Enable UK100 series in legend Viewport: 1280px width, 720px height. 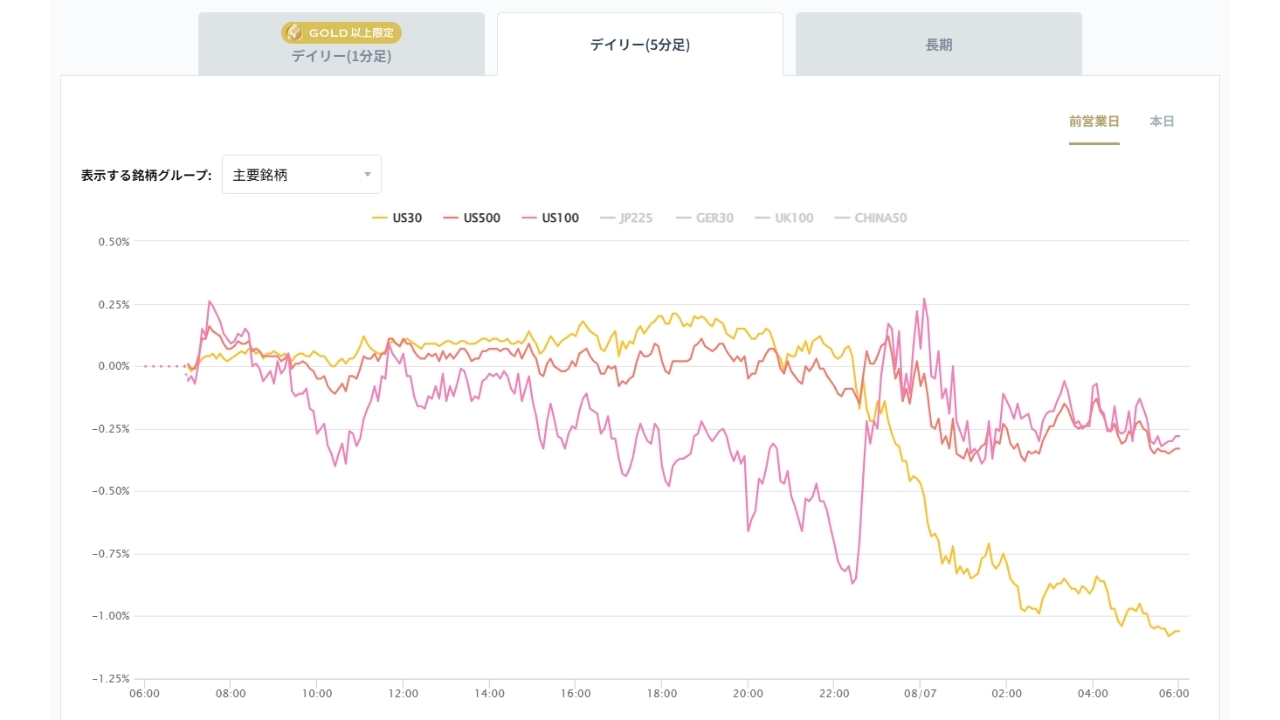coord(784,218)
